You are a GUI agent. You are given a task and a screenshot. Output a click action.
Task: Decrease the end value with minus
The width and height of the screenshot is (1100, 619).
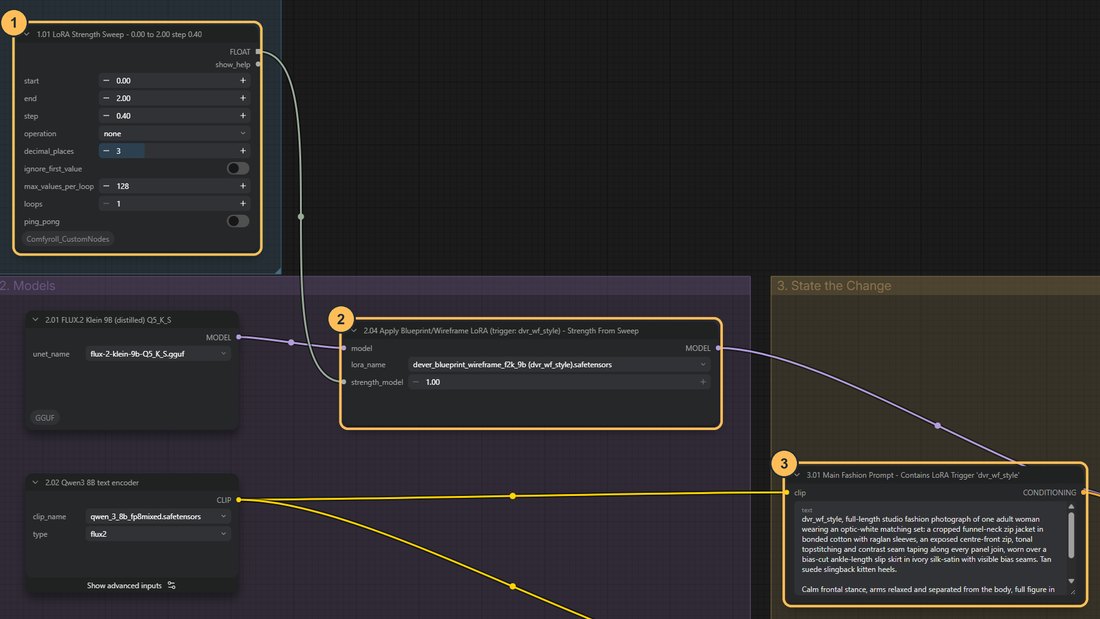coord(106,98)
